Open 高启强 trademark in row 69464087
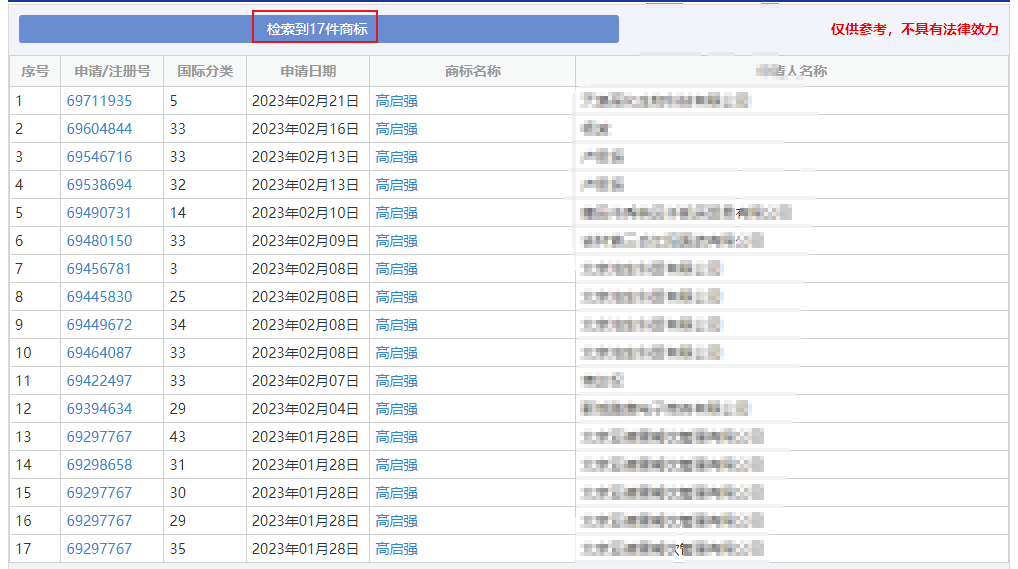The height and width of the screenshot is (569, 1018). 397,353
